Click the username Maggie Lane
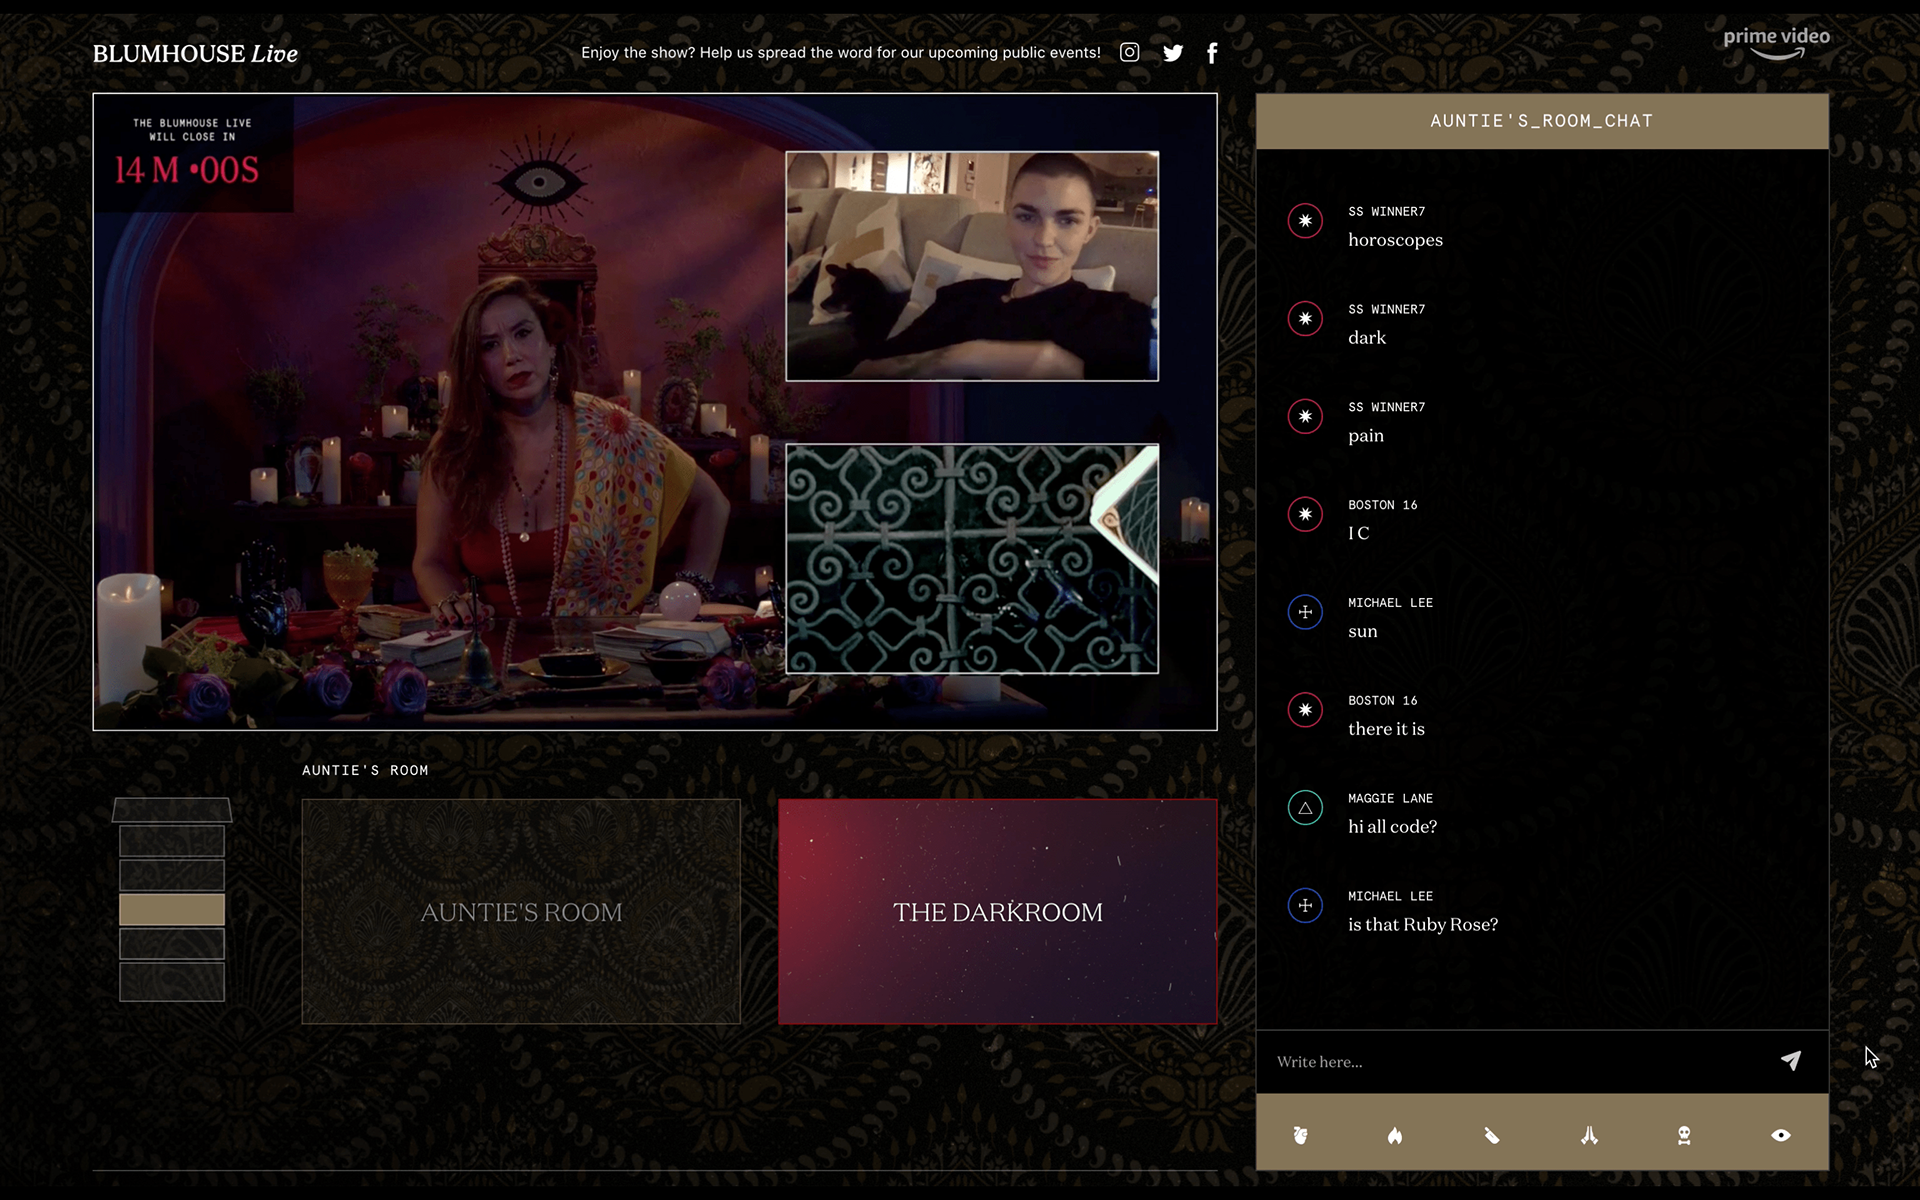Viewport: 1920px width, 1200px height. point(1390,798)
